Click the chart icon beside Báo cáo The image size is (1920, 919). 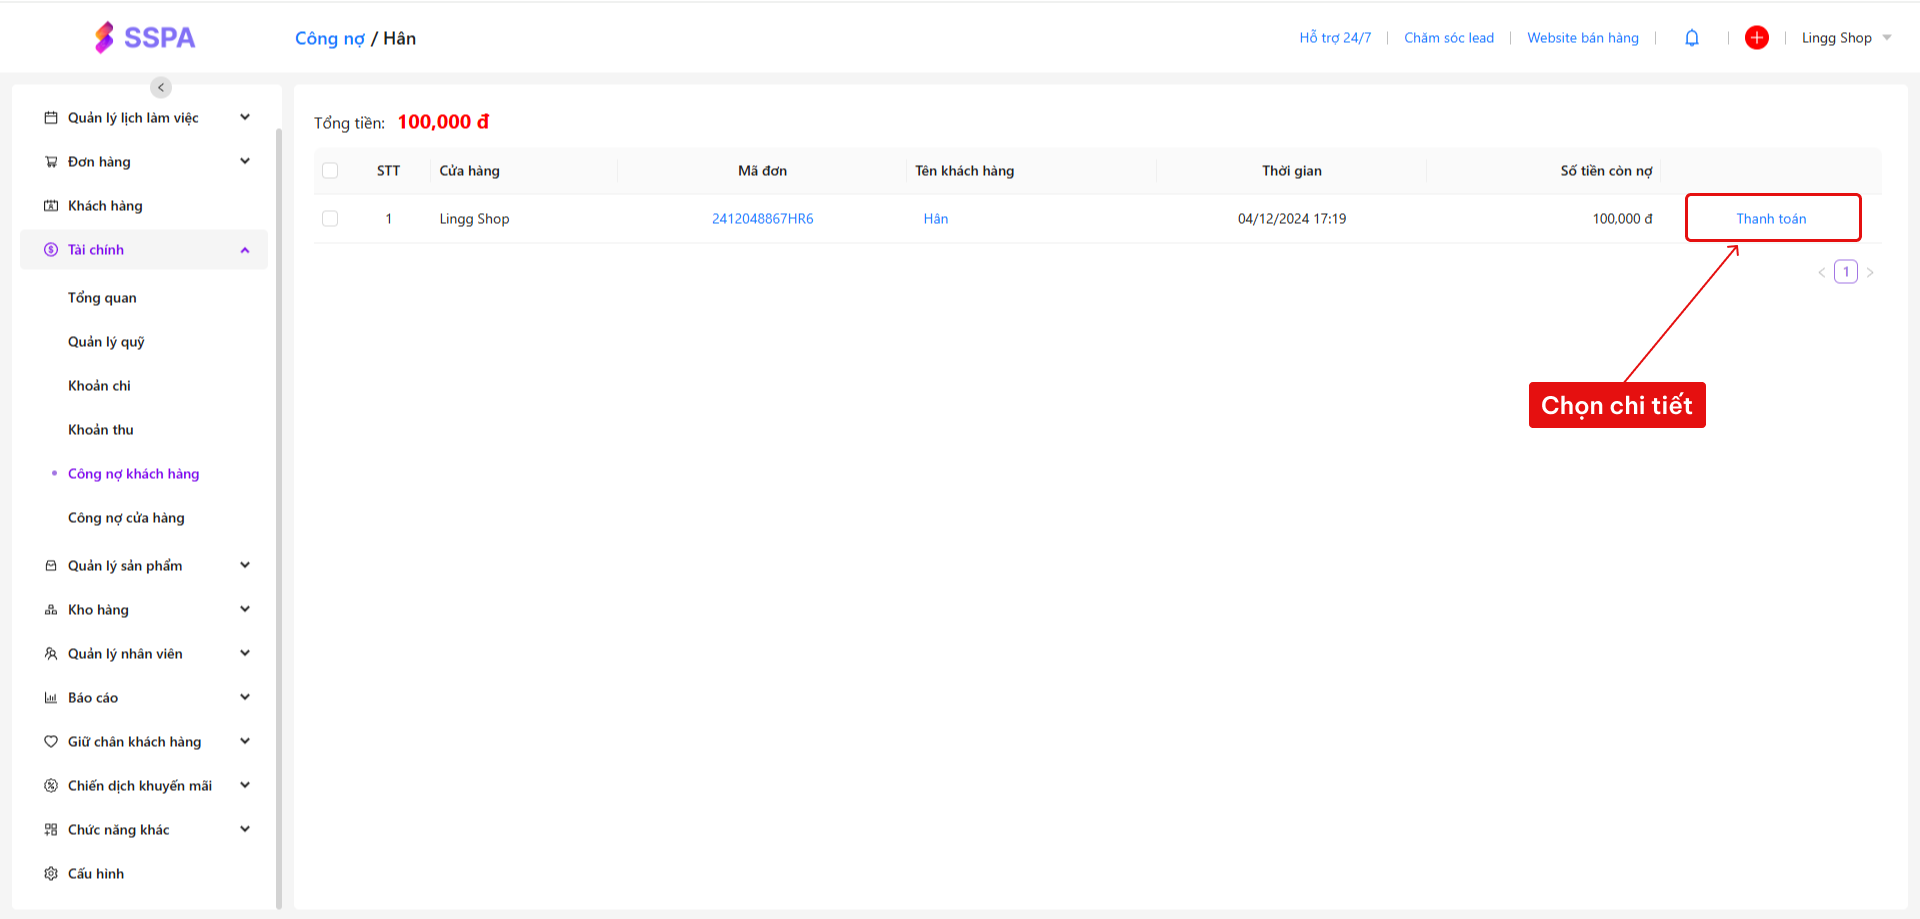coord(51,697)
